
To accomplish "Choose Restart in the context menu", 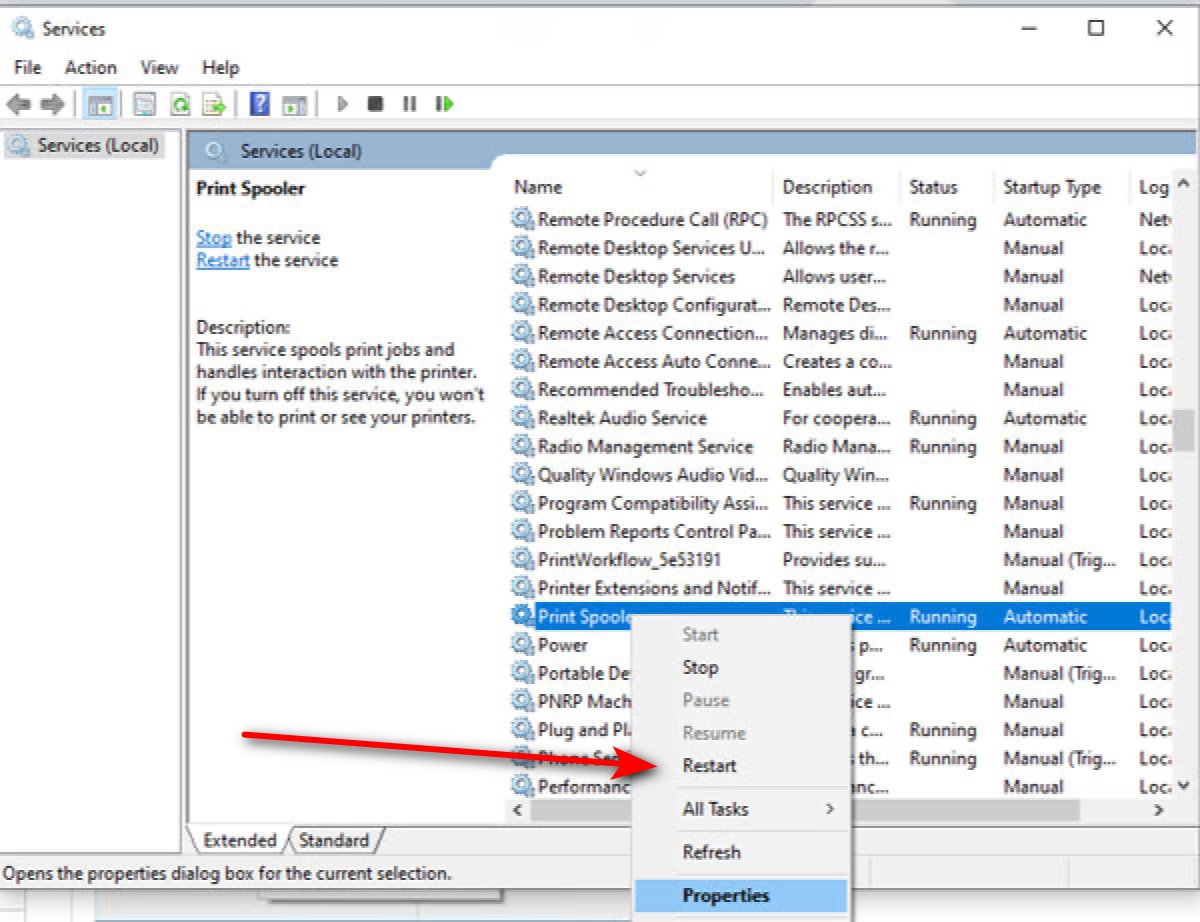I will click(x=742, y=765).
